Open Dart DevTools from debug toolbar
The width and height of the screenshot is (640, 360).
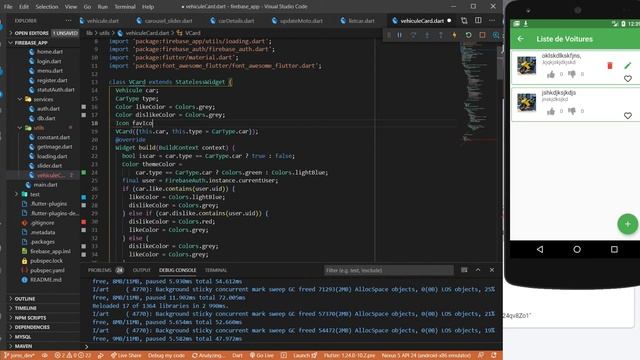[496, 35]
